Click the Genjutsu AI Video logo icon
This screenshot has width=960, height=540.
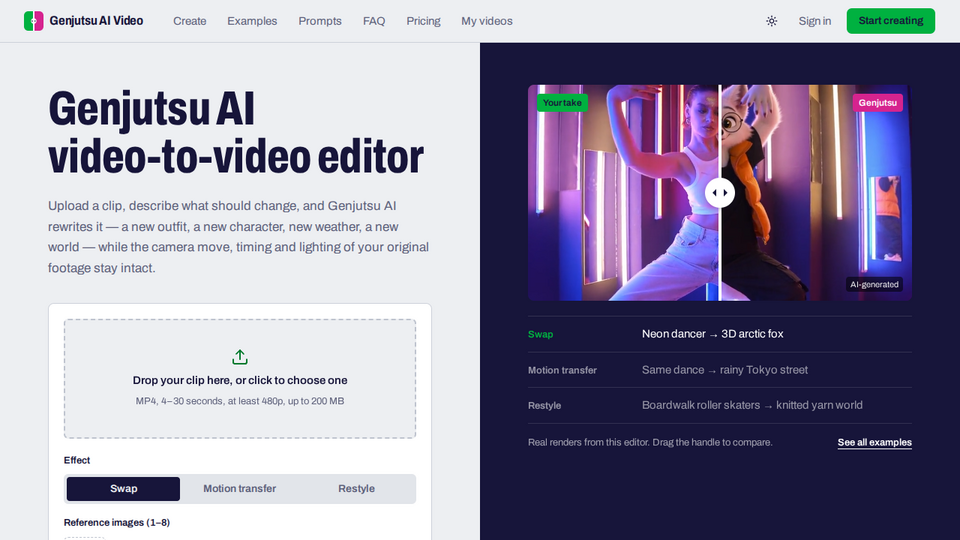(34, 21)
